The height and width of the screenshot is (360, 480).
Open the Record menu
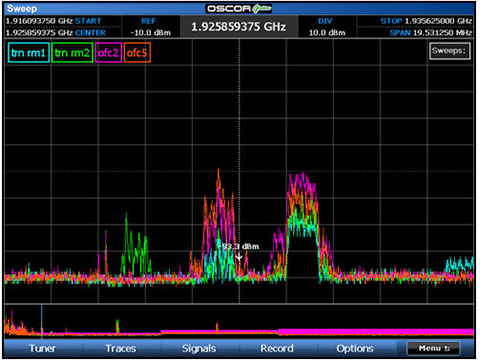[x=277, y=348]
